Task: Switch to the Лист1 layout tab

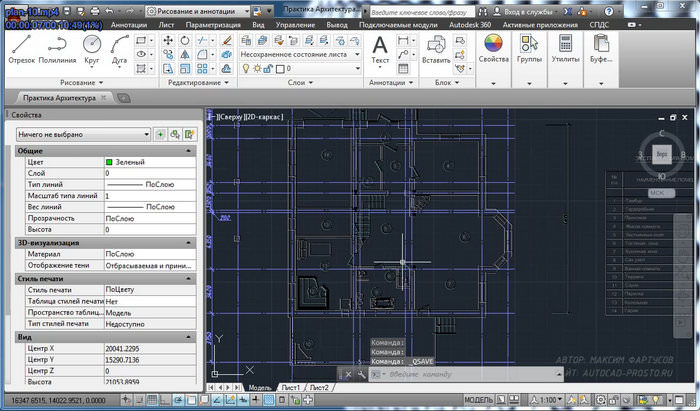Action: (290, 387)
